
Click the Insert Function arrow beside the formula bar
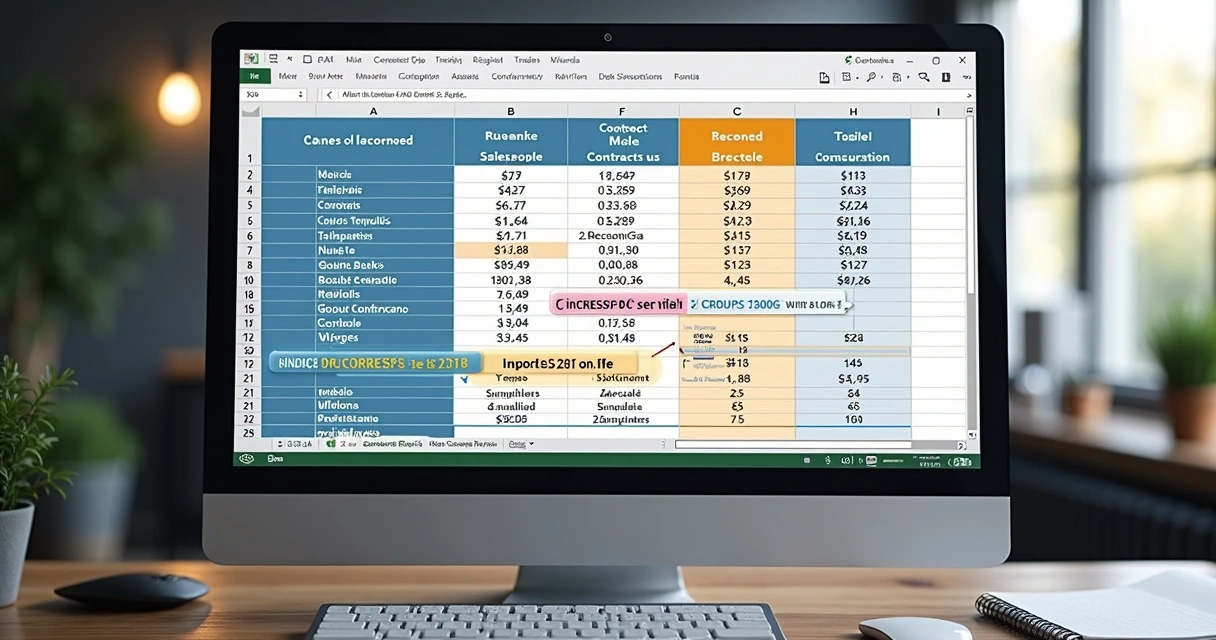point(328,93)
